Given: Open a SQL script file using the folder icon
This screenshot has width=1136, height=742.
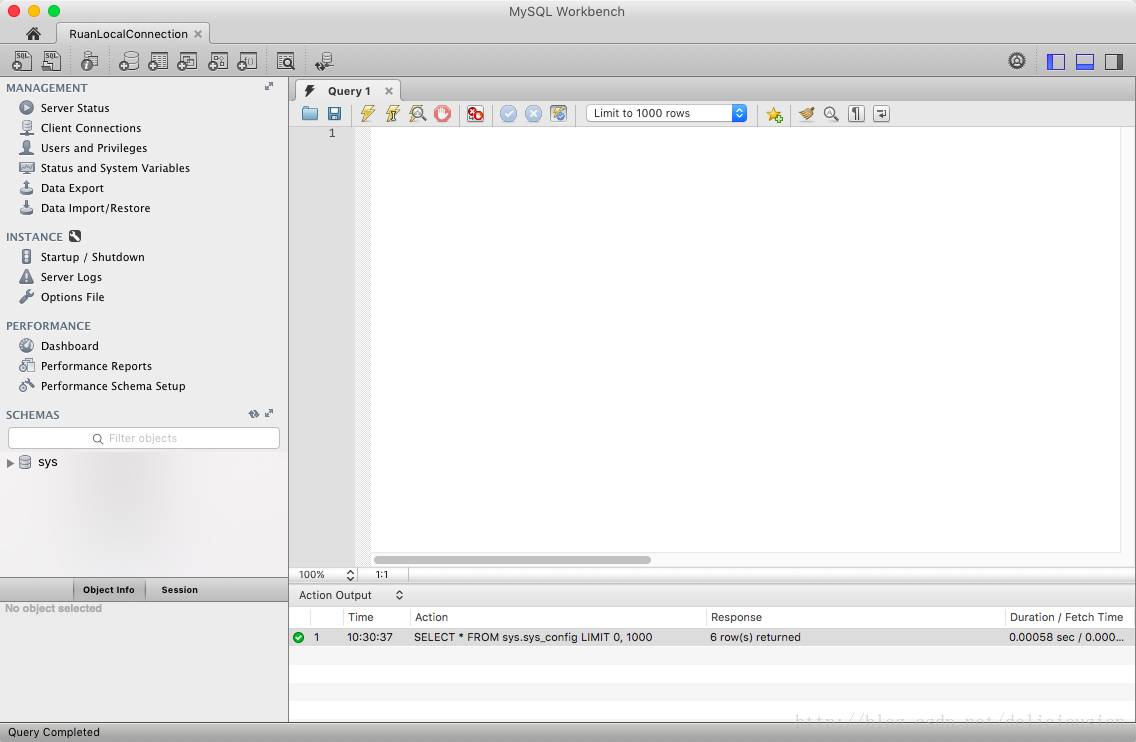Looking at the screenshot, I should coord(310,114).
